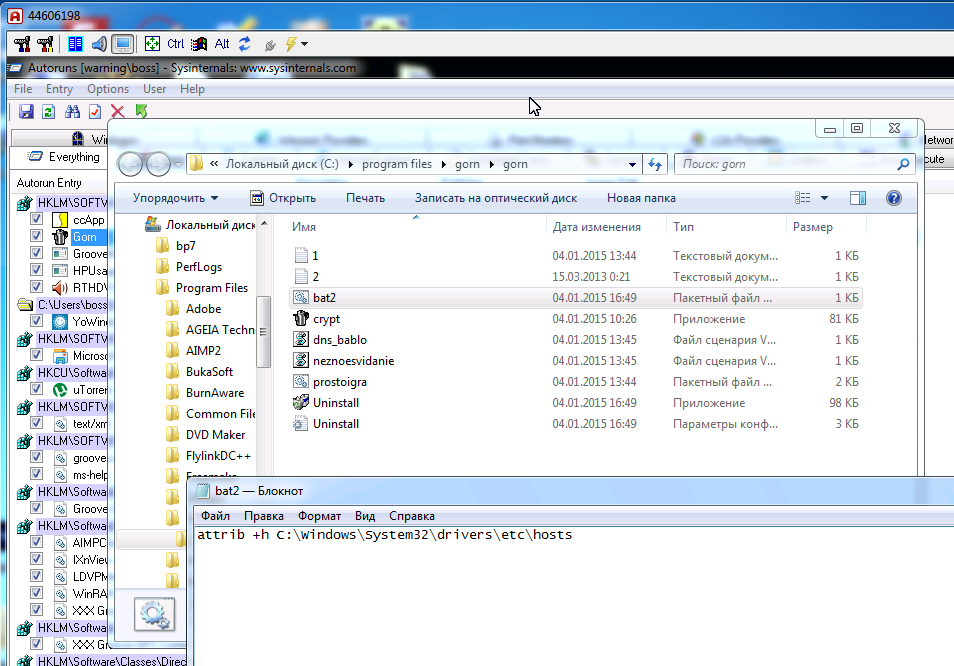This screenshot has width=954, height=666.
Task: Open the view options dropdown arrow
Action: (x=824, y=198)
